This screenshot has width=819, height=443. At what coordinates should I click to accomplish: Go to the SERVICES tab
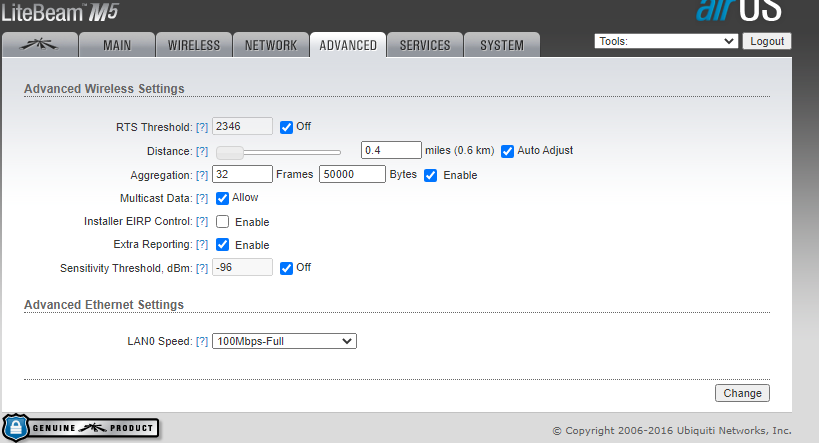pyautogui.click(x=425, y=45)
